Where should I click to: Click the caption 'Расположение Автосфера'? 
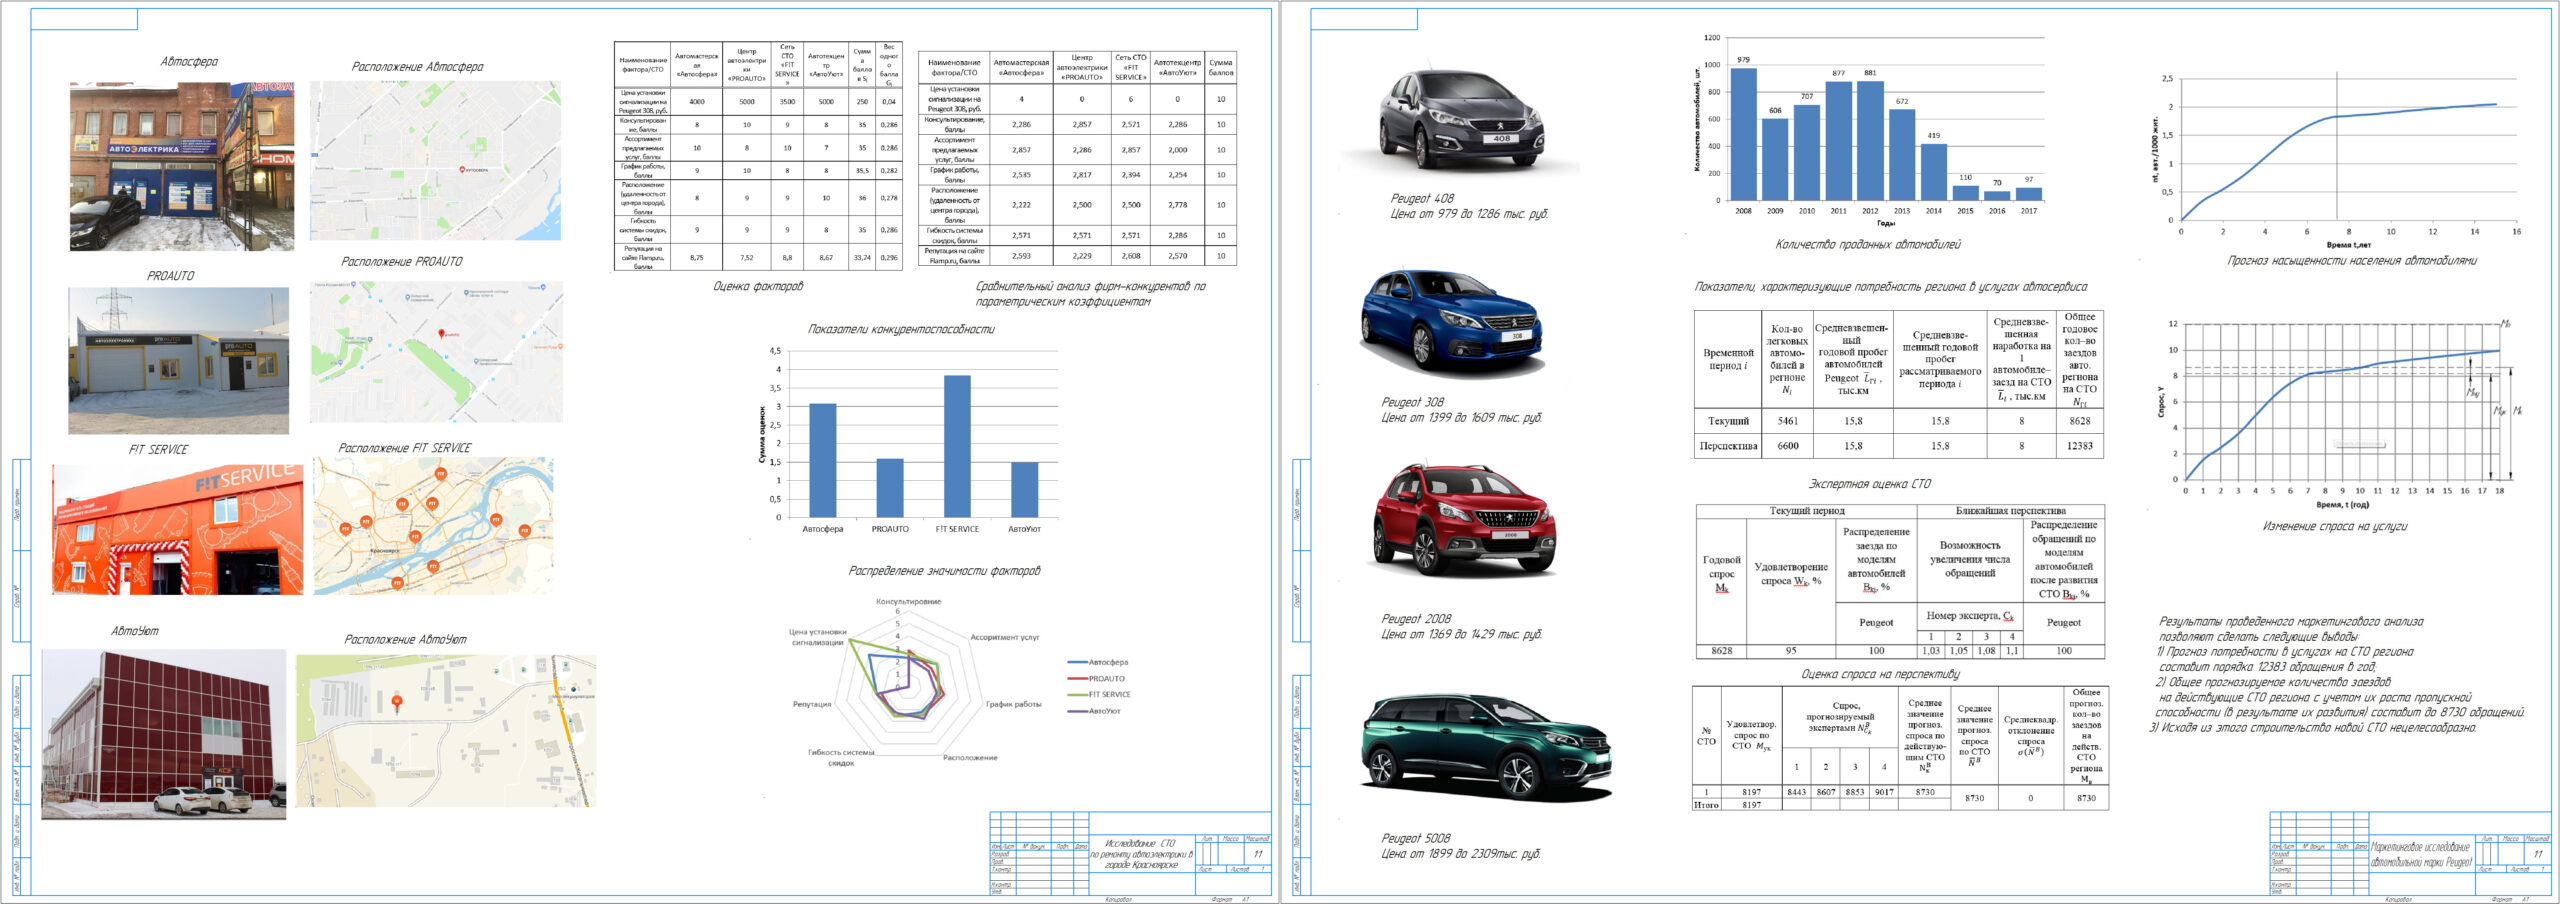point(417,67)
